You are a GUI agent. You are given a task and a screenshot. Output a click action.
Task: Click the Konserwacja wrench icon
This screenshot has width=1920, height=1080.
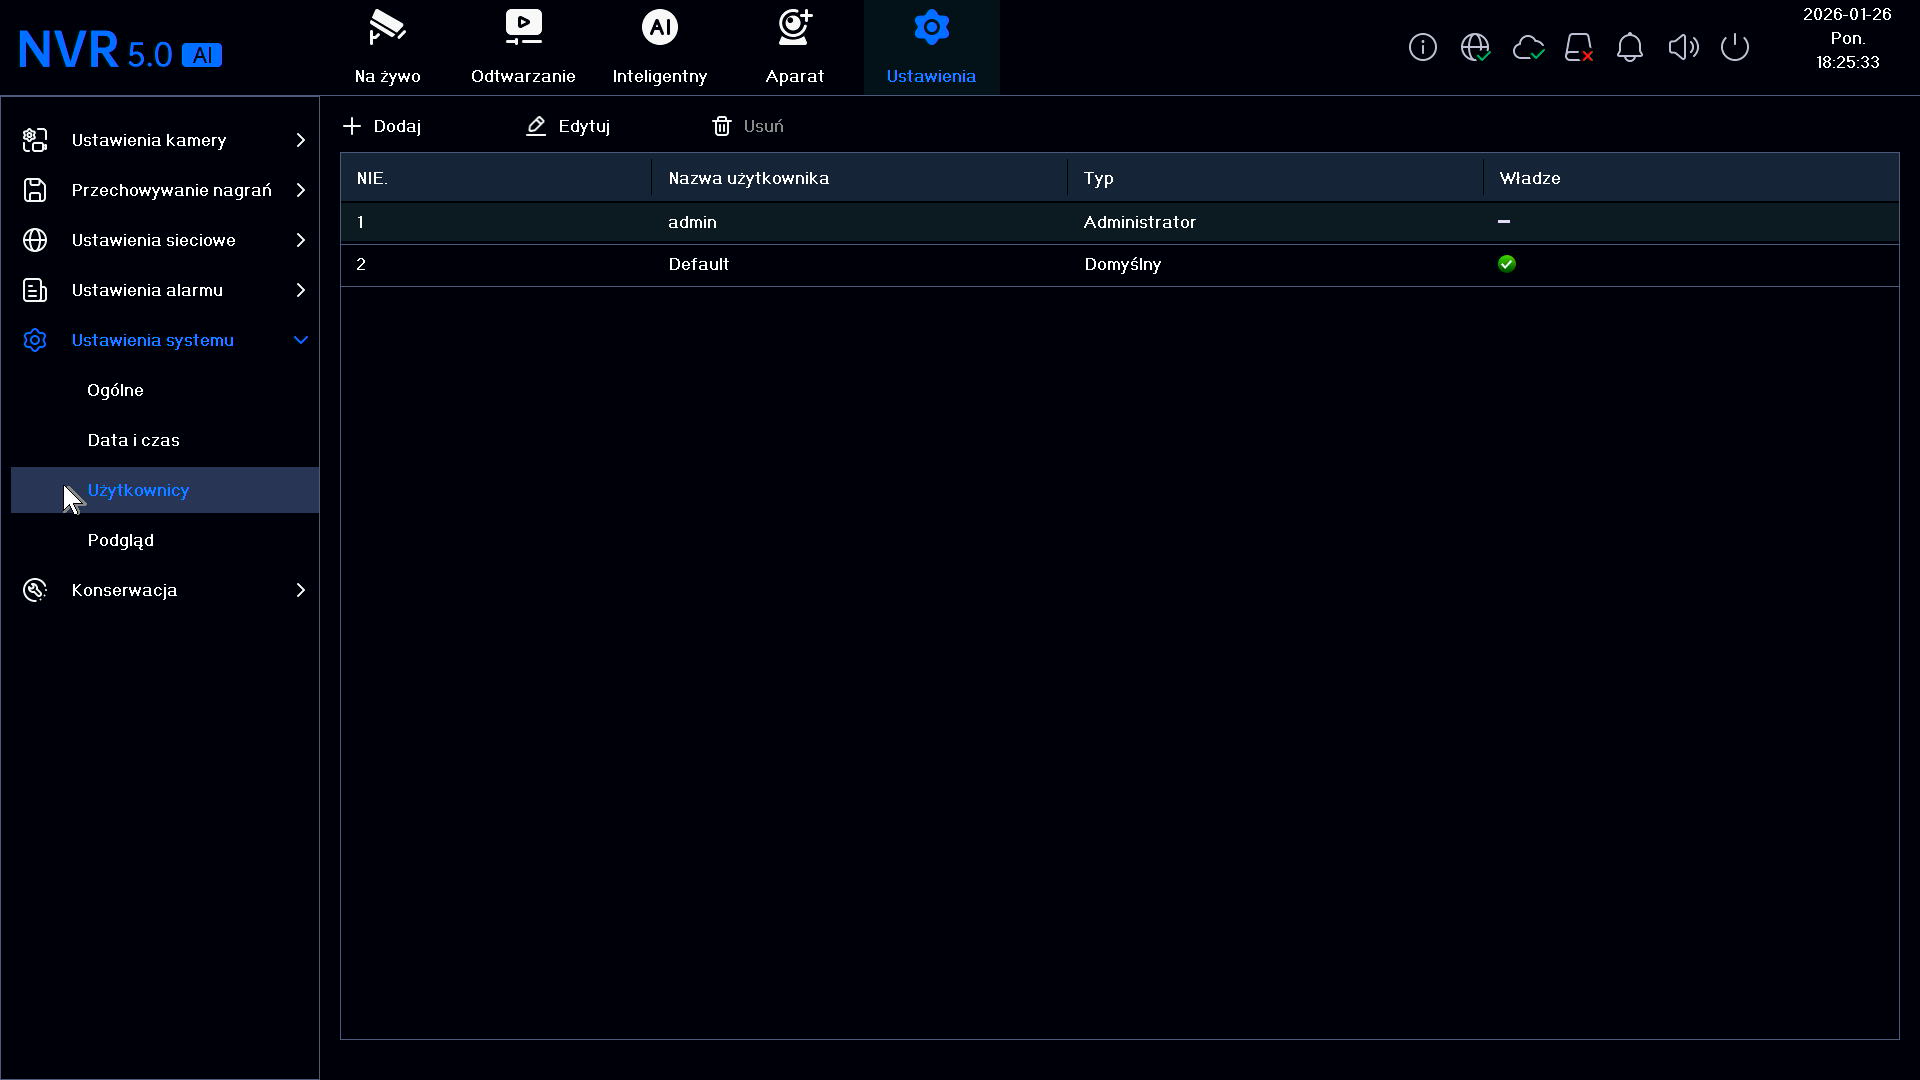click(x=35, y=590)
